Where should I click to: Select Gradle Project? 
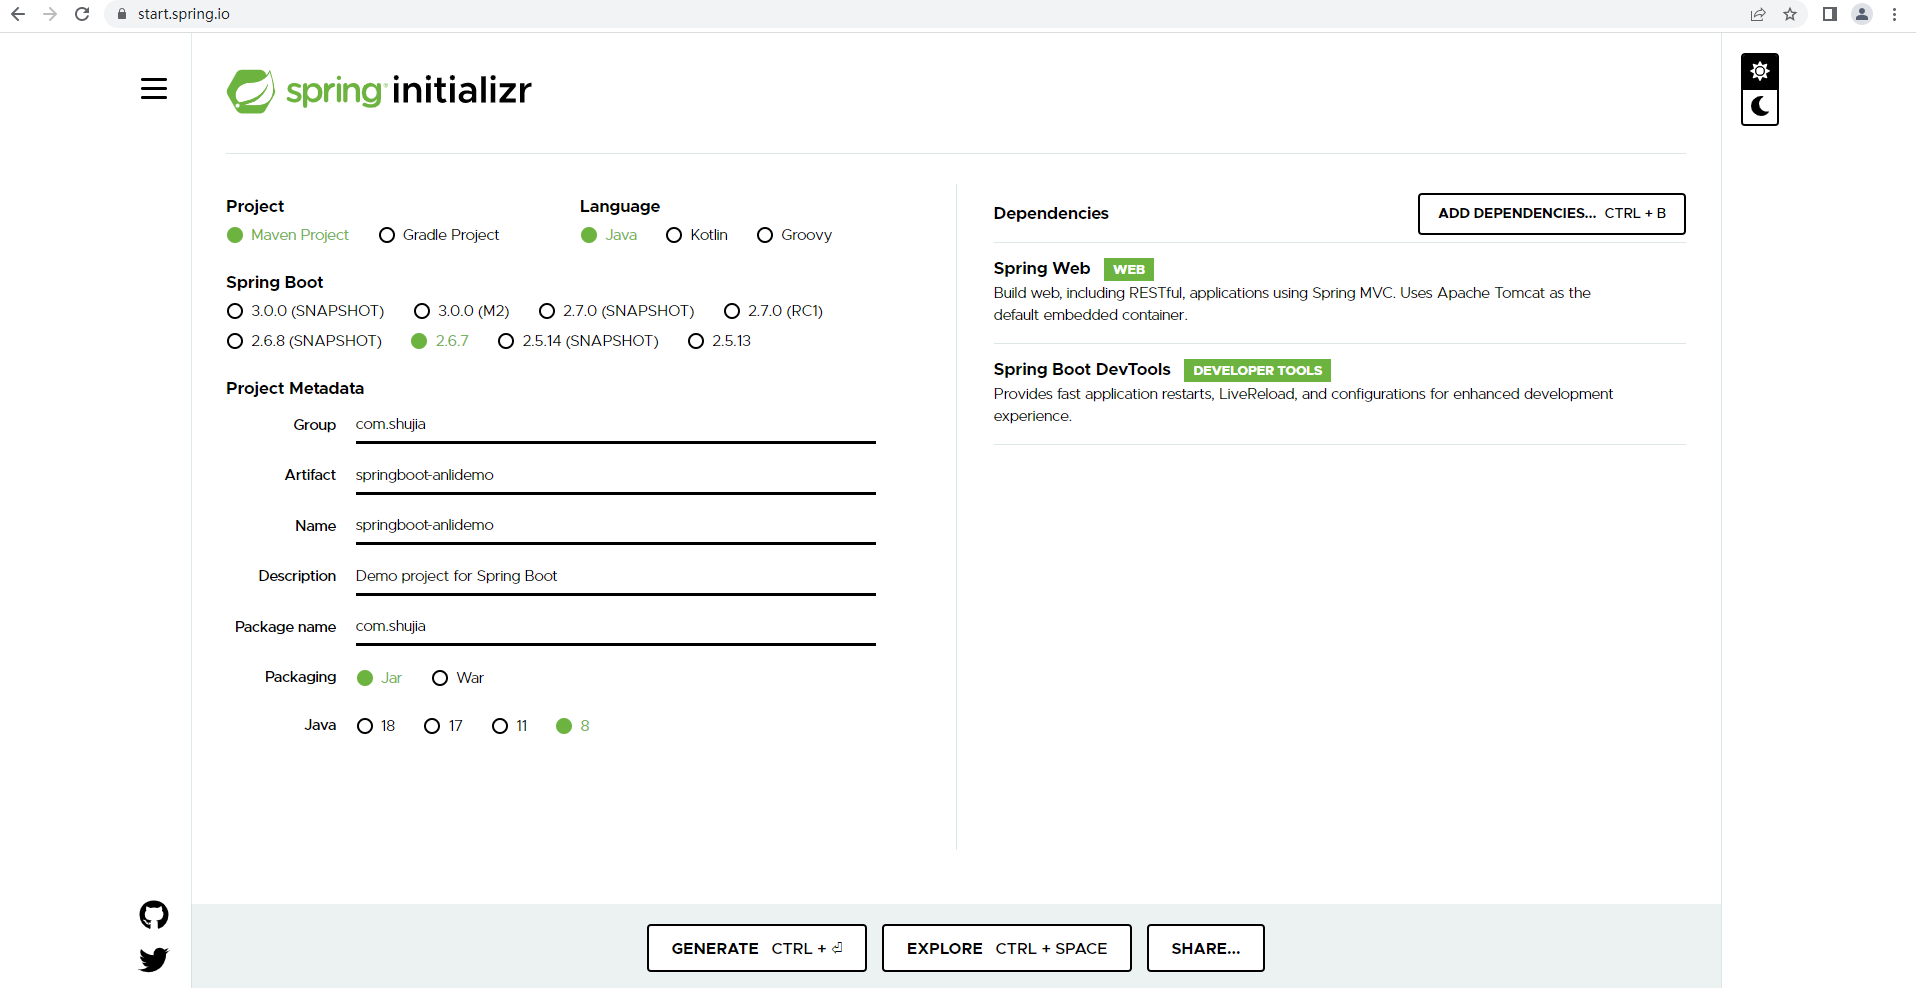pos(439,235)
